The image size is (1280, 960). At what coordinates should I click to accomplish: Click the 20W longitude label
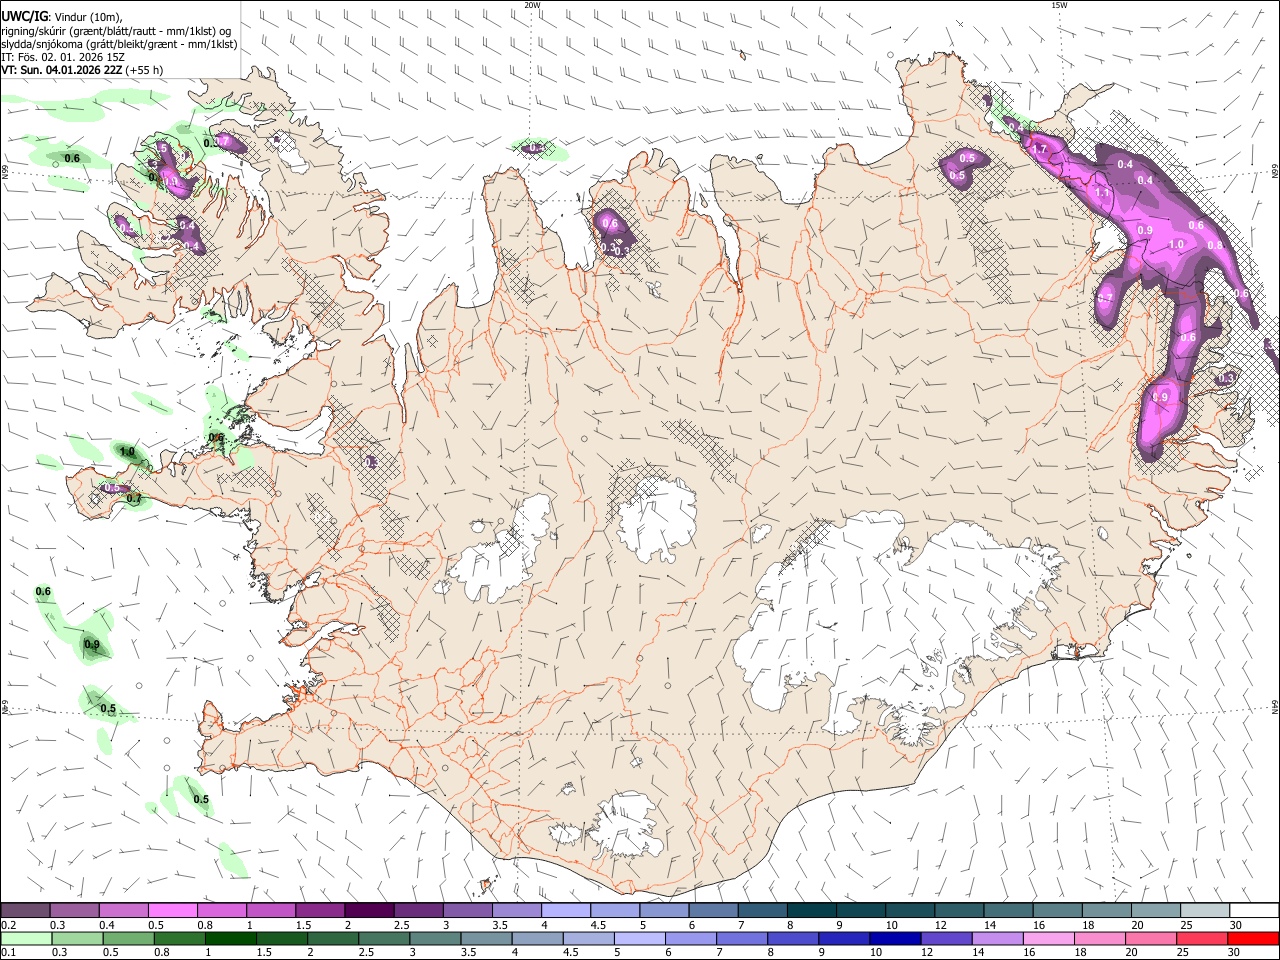coord(533,5)
